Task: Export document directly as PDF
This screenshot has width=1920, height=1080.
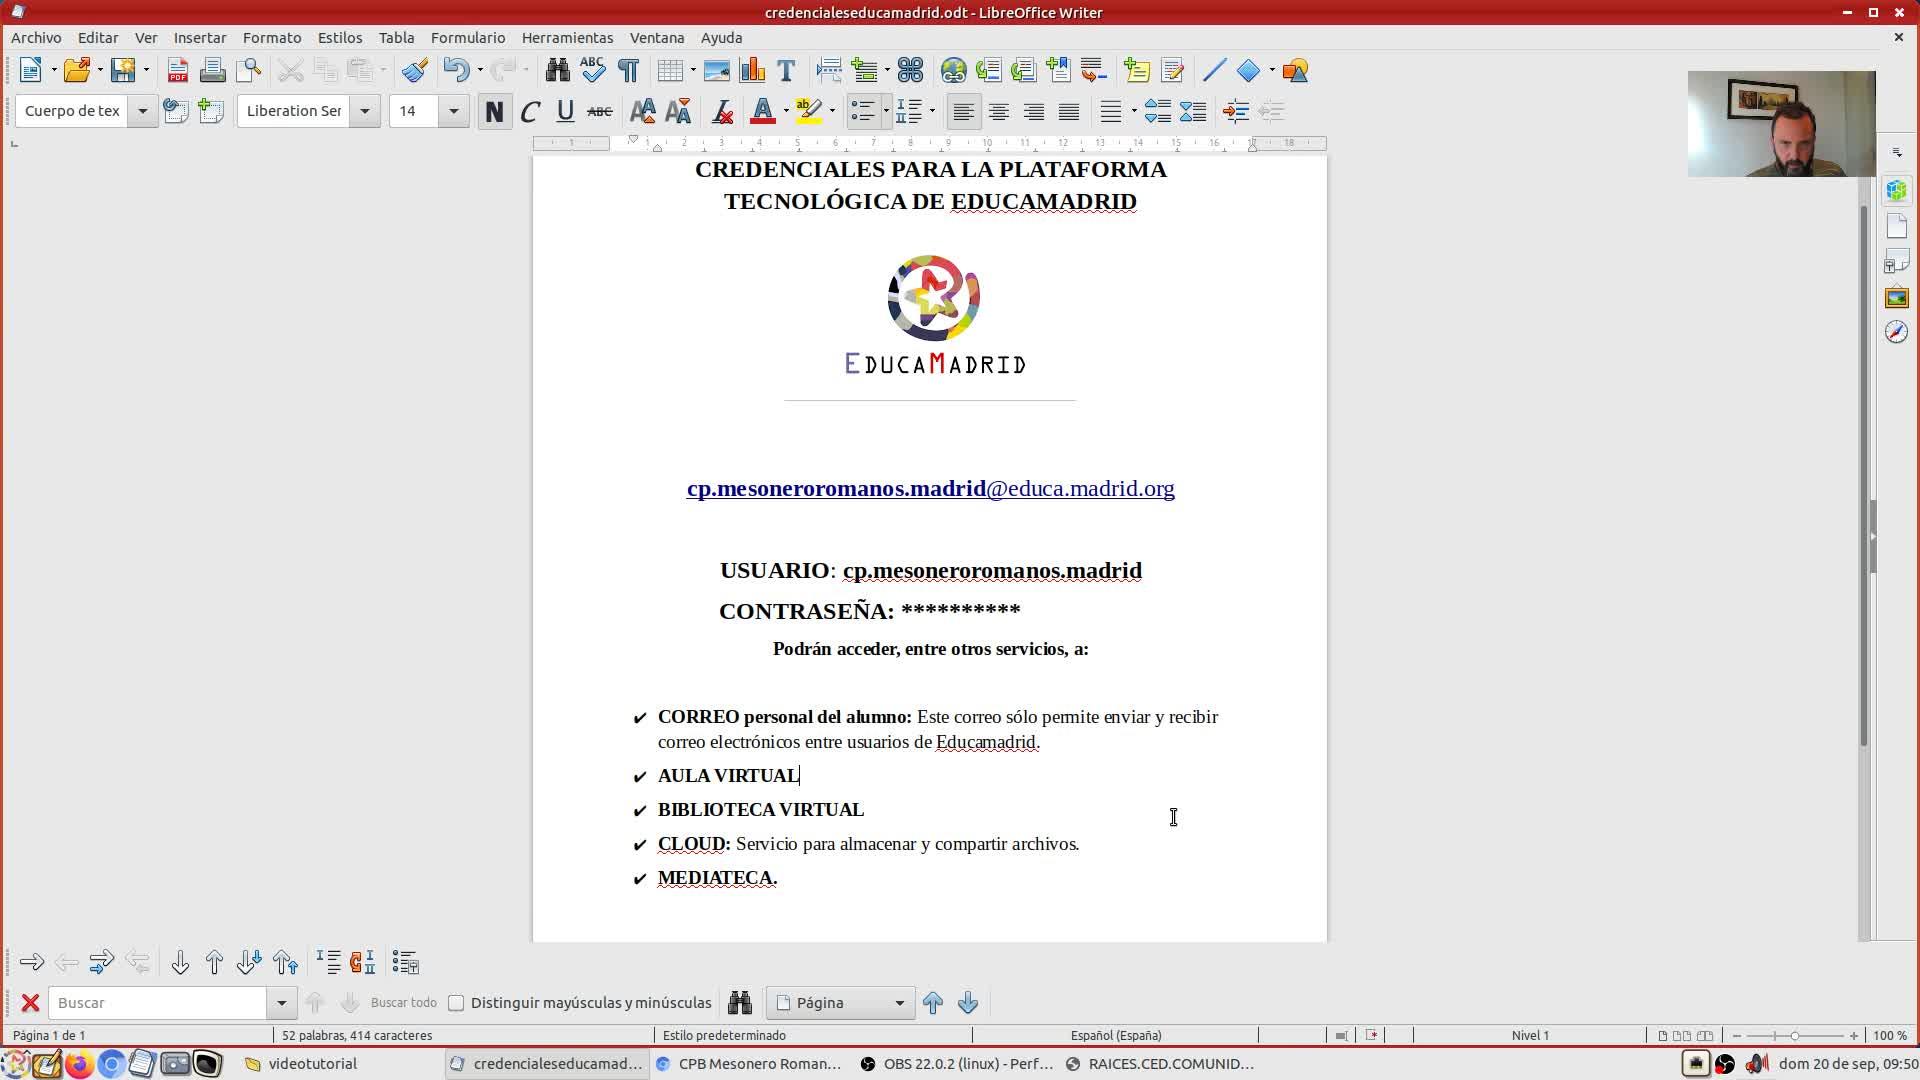Action: pyautogui.click(x=178, y=71)
